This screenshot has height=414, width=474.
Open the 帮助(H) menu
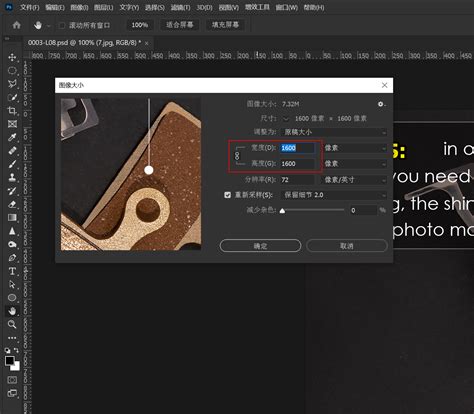[314, 7]
